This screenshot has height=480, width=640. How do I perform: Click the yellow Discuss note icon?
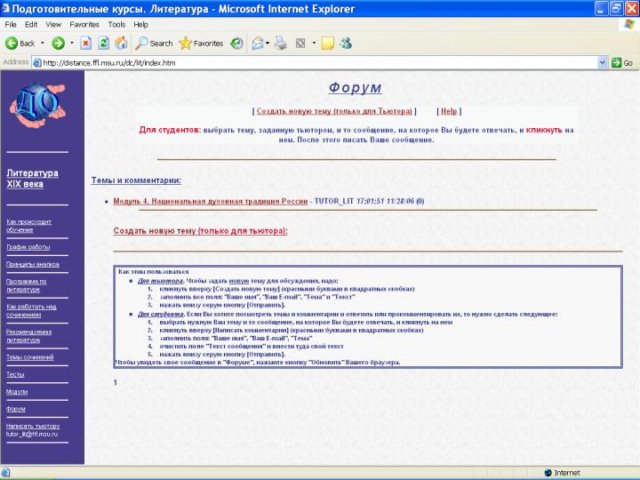328,43
